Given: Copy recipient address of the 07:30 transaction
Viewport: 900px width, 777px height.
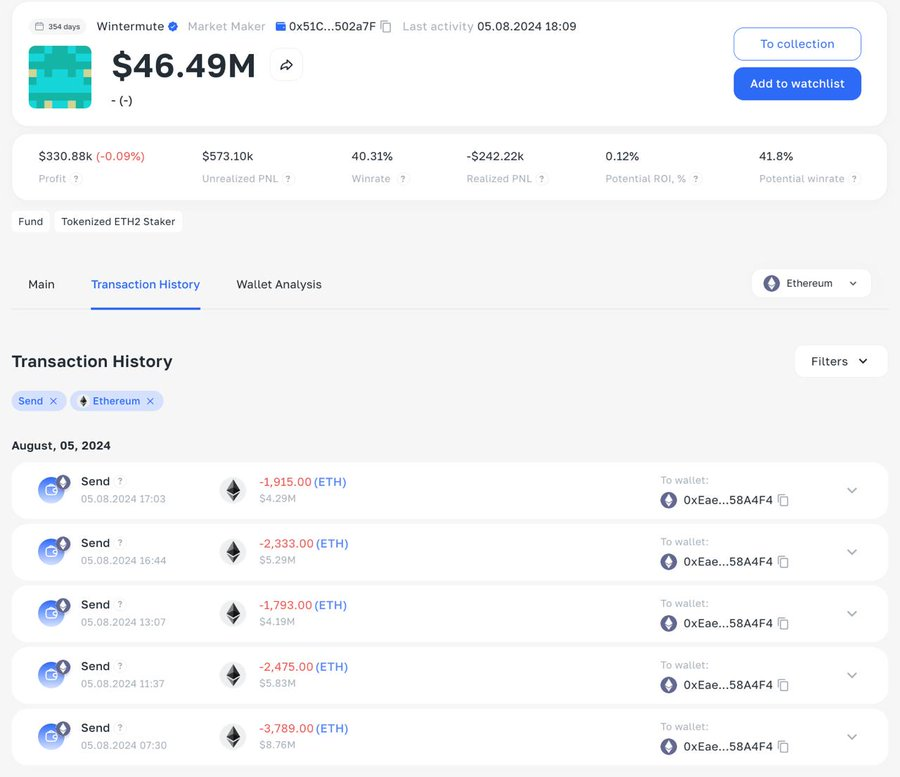Looking at the screenshot, I should point(783,747).
